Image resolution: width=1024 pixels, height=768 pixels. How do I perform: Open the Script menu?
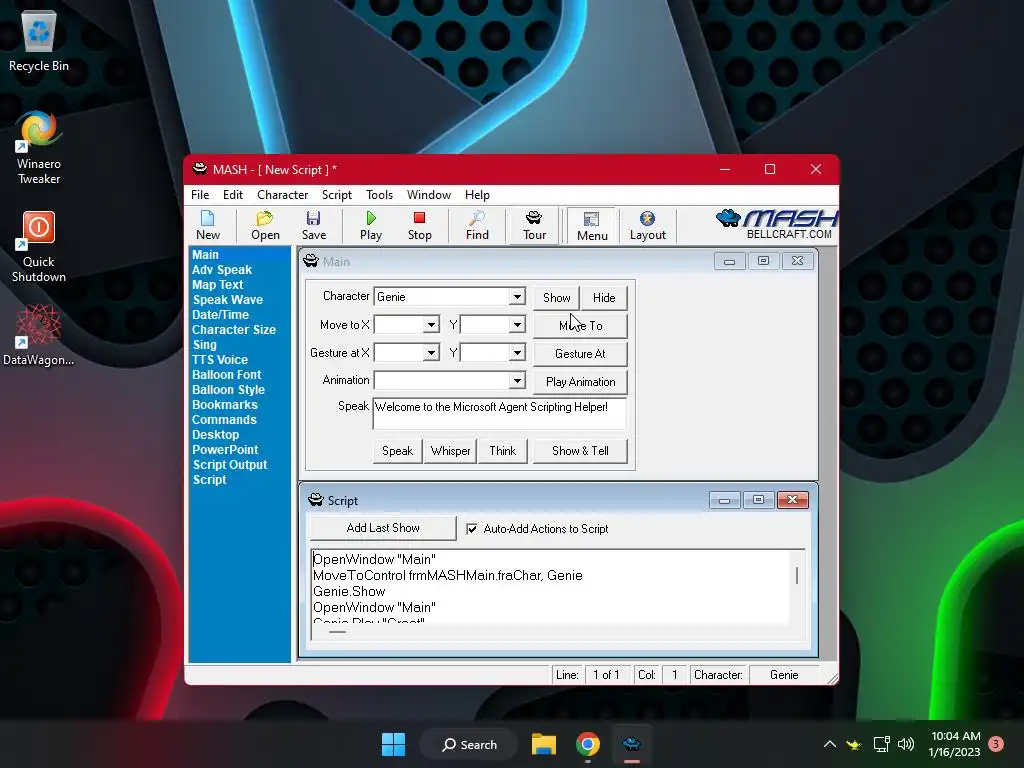click(x=336, y=195)
